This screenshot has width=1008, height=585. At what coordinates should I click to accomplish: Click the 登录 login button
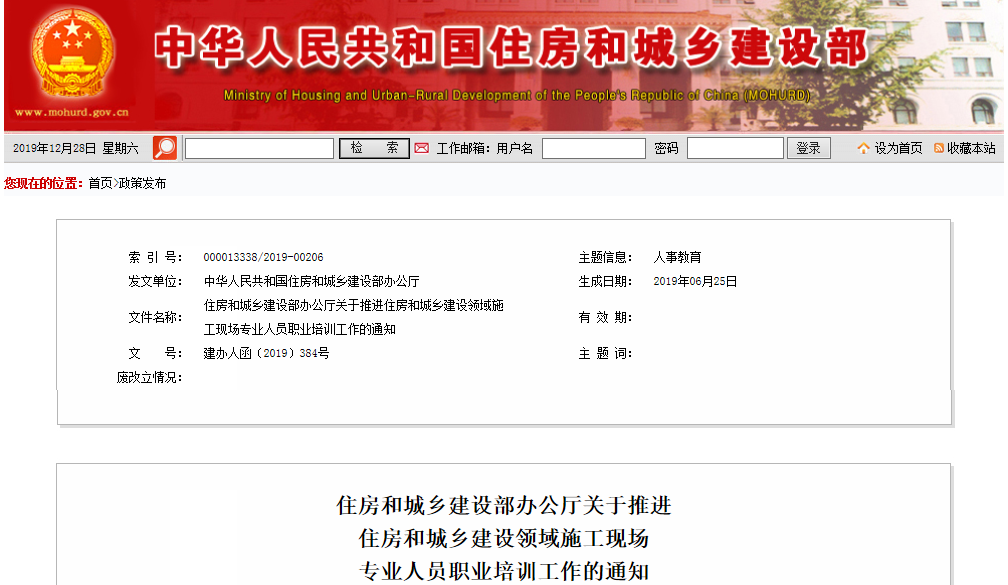pos(809,148)
